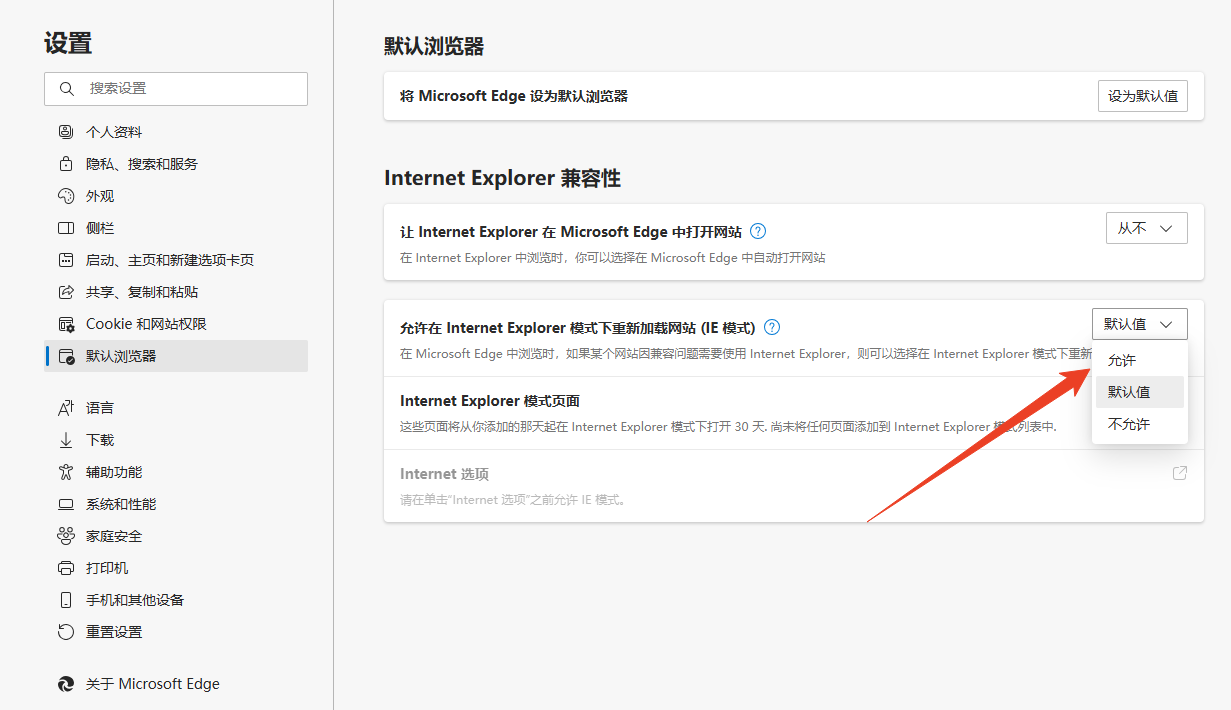Image resolution: width=1231 pixels, height=710 pixels.
Task: Open 下载 settings
Action: click(x=176, y=440)
